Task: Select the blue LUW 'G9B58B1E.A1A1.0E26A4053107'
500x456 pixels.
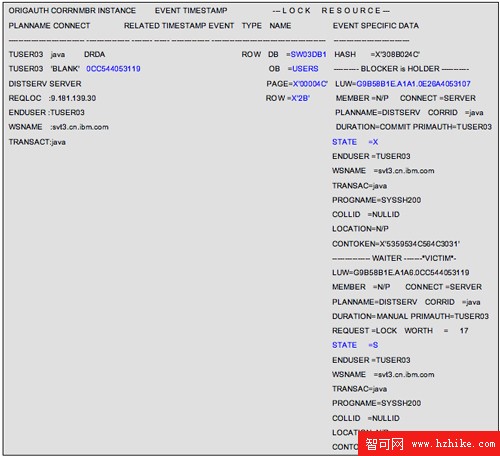Action: tap(413, 84)
